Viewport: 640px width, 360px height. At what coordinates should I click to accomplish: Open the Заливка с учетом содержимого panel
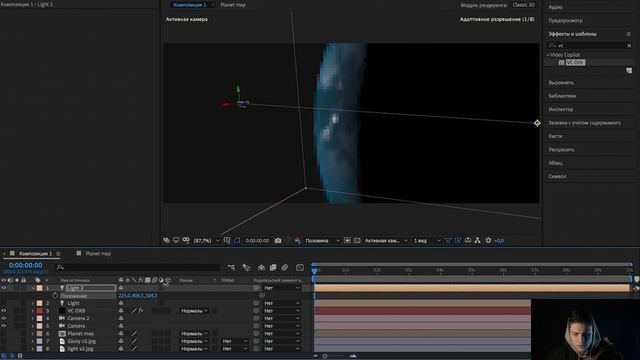(x=584, y=122)
